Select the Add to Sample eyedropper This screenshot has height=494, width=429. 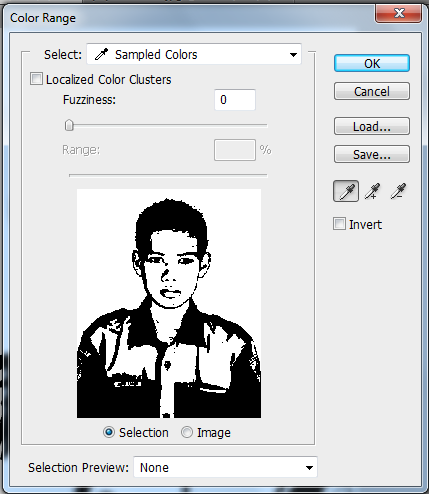372,191
